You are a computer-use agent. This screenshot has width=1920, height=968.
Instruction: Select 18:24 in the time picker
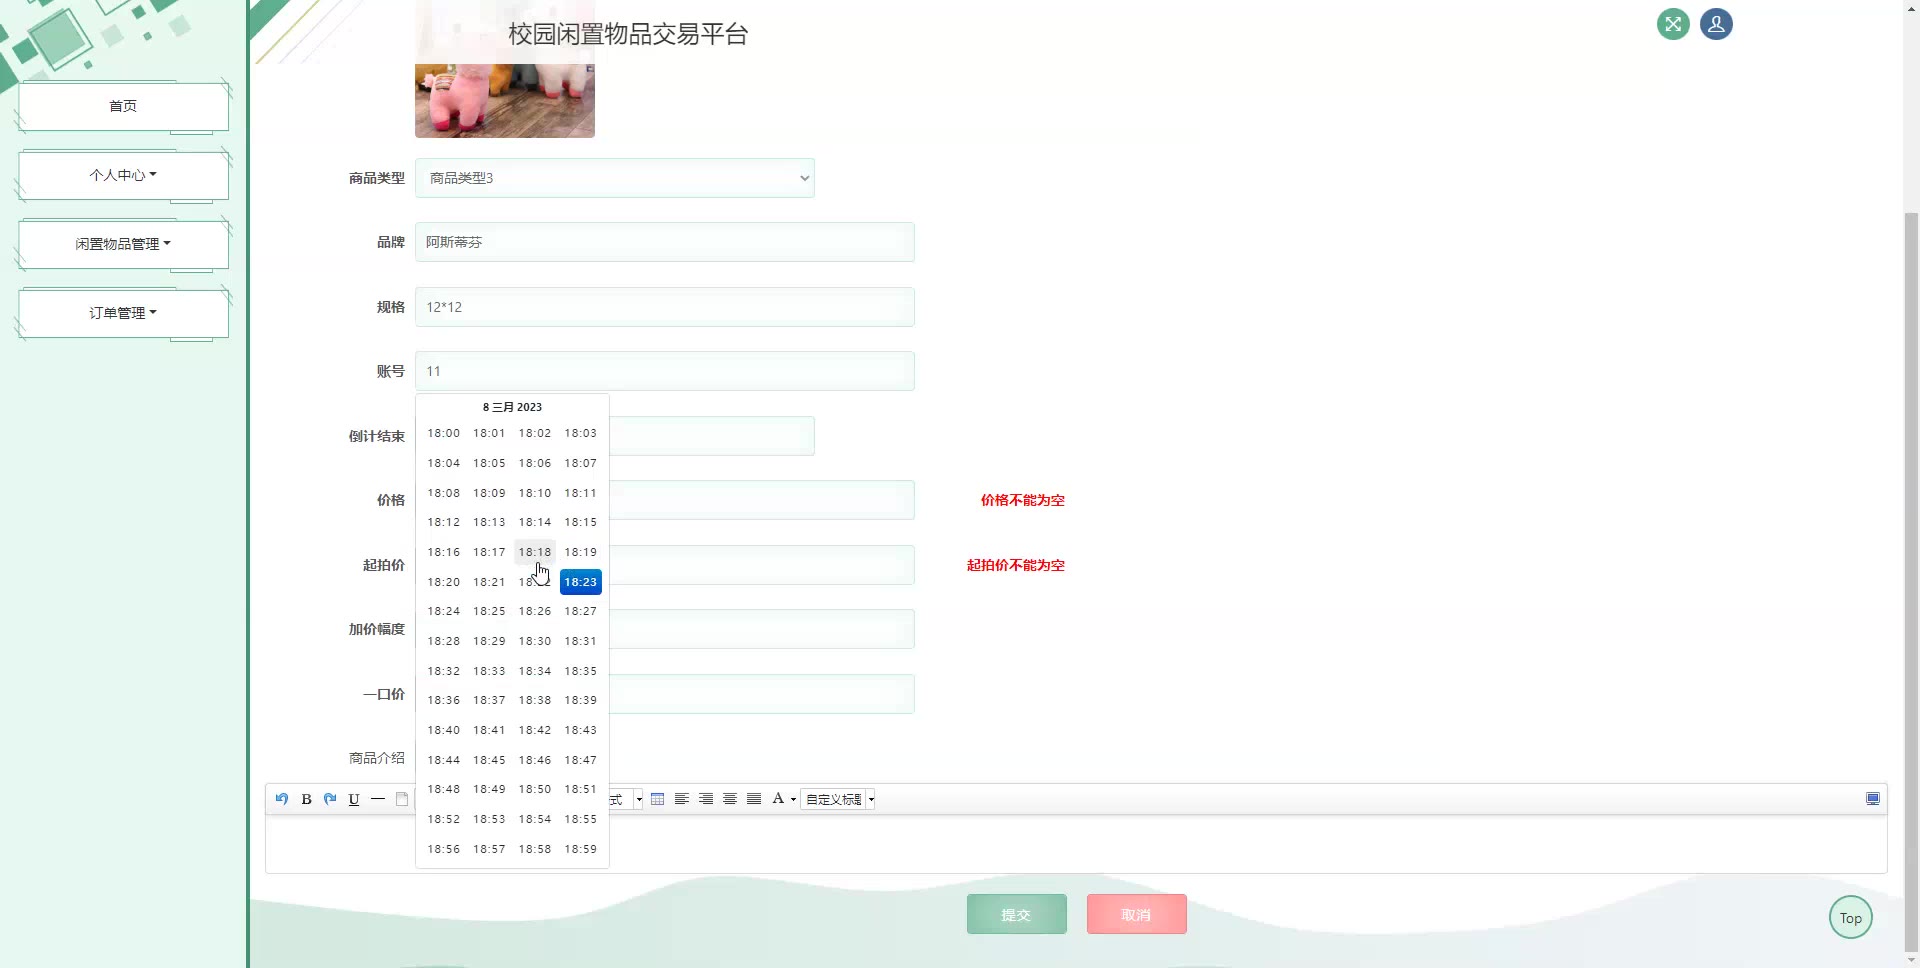coord(444,611)
